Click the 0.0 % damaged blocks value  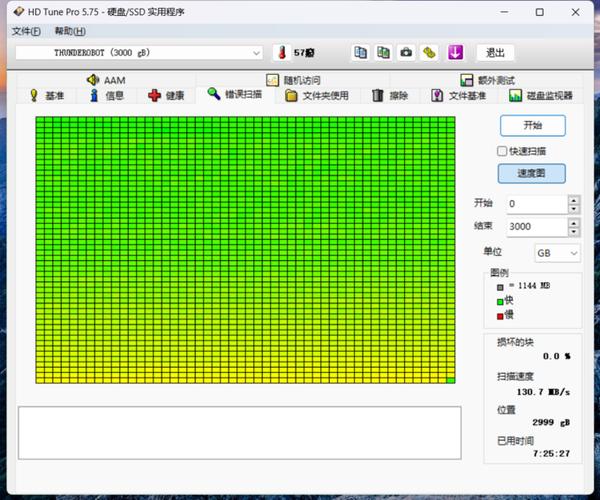pyautogui.click(x=557, y=356)
